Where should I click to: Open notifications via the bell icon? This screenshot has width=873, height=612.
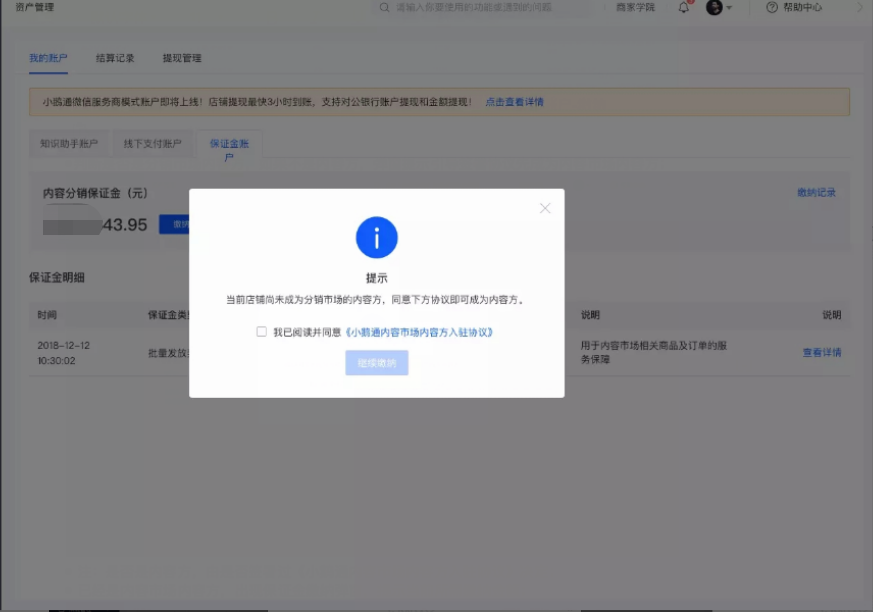[684, 7]
